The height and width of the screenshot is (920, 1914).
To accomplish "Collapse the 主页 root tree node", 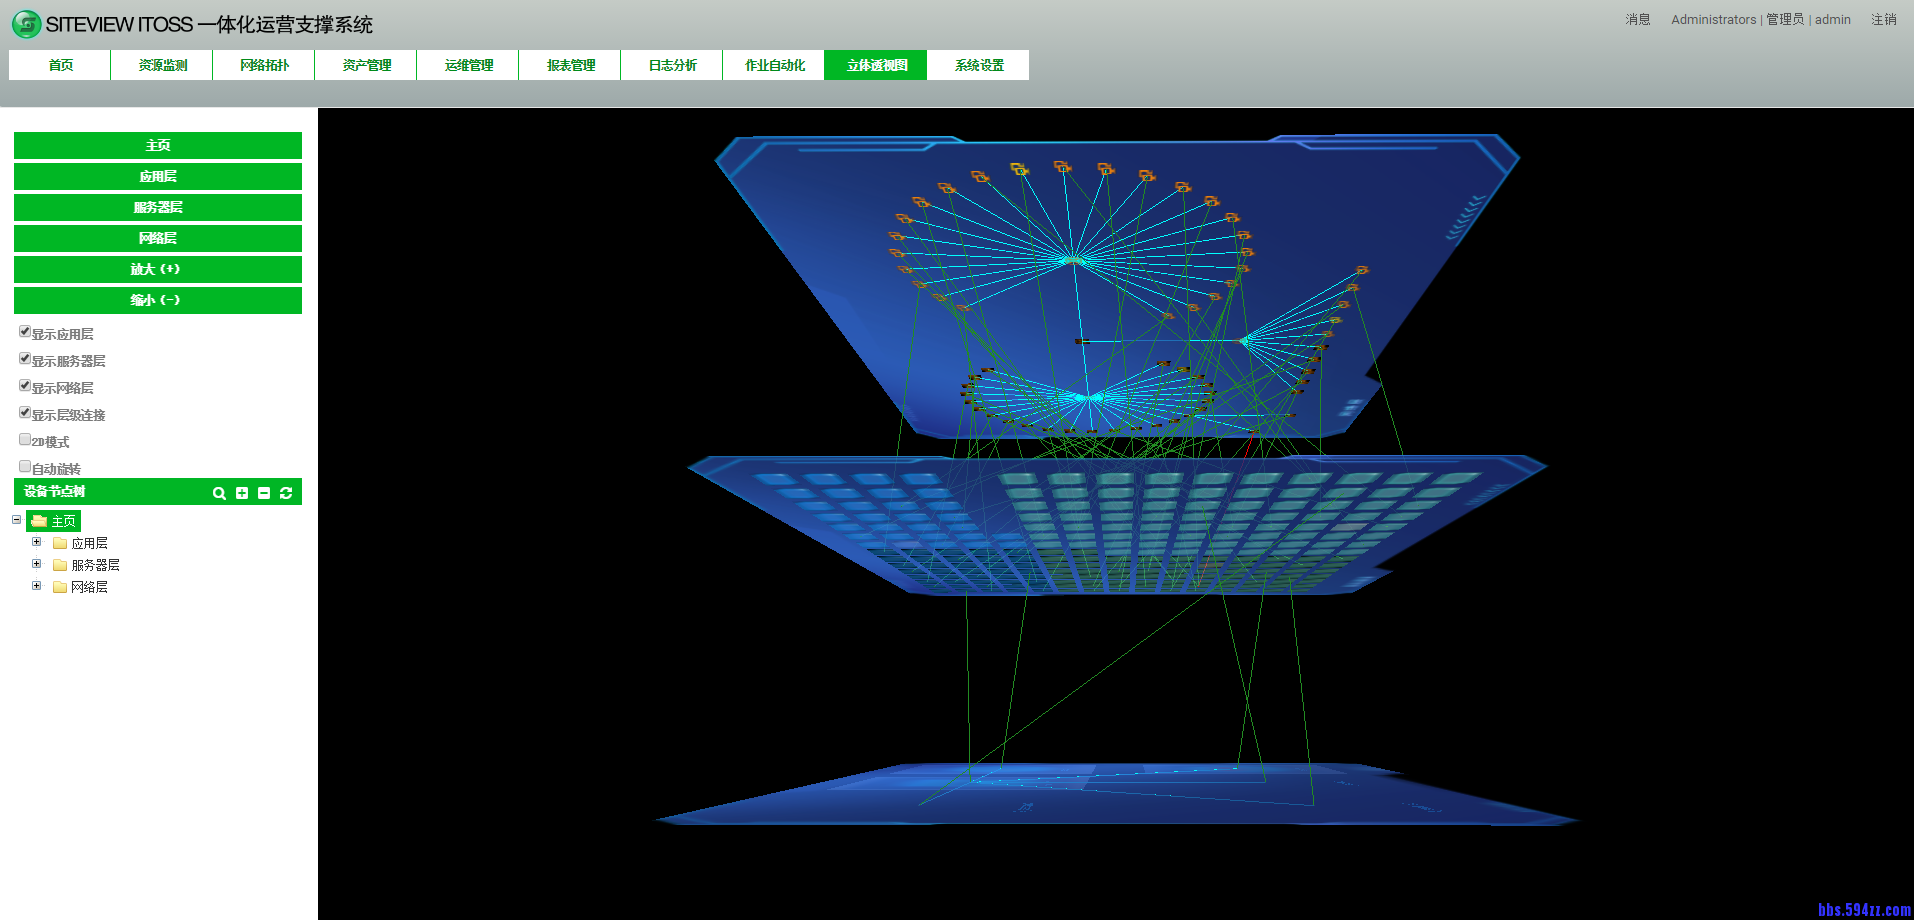I will point(17,520).
